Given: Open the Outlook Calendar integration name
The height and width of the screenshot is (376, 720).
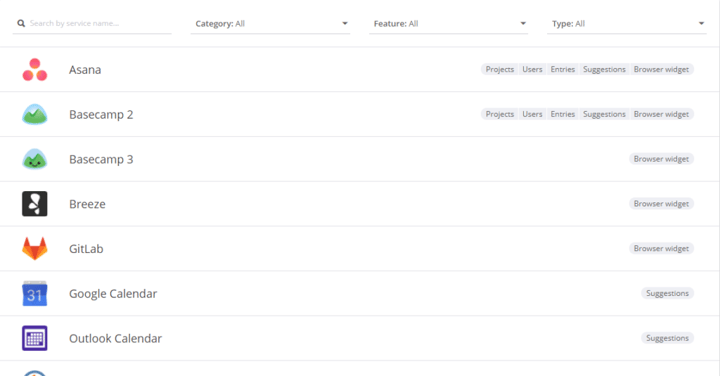Looking at the screenshot, I should tap(115, 338).
